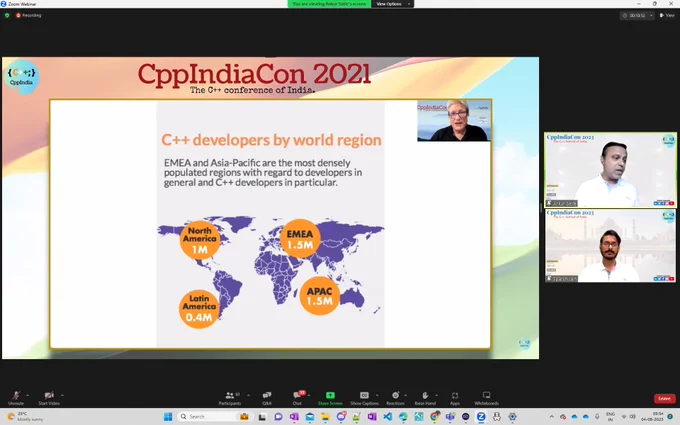680x425 pixels.
Task: Click the View layout button
Action: point(667,15)
